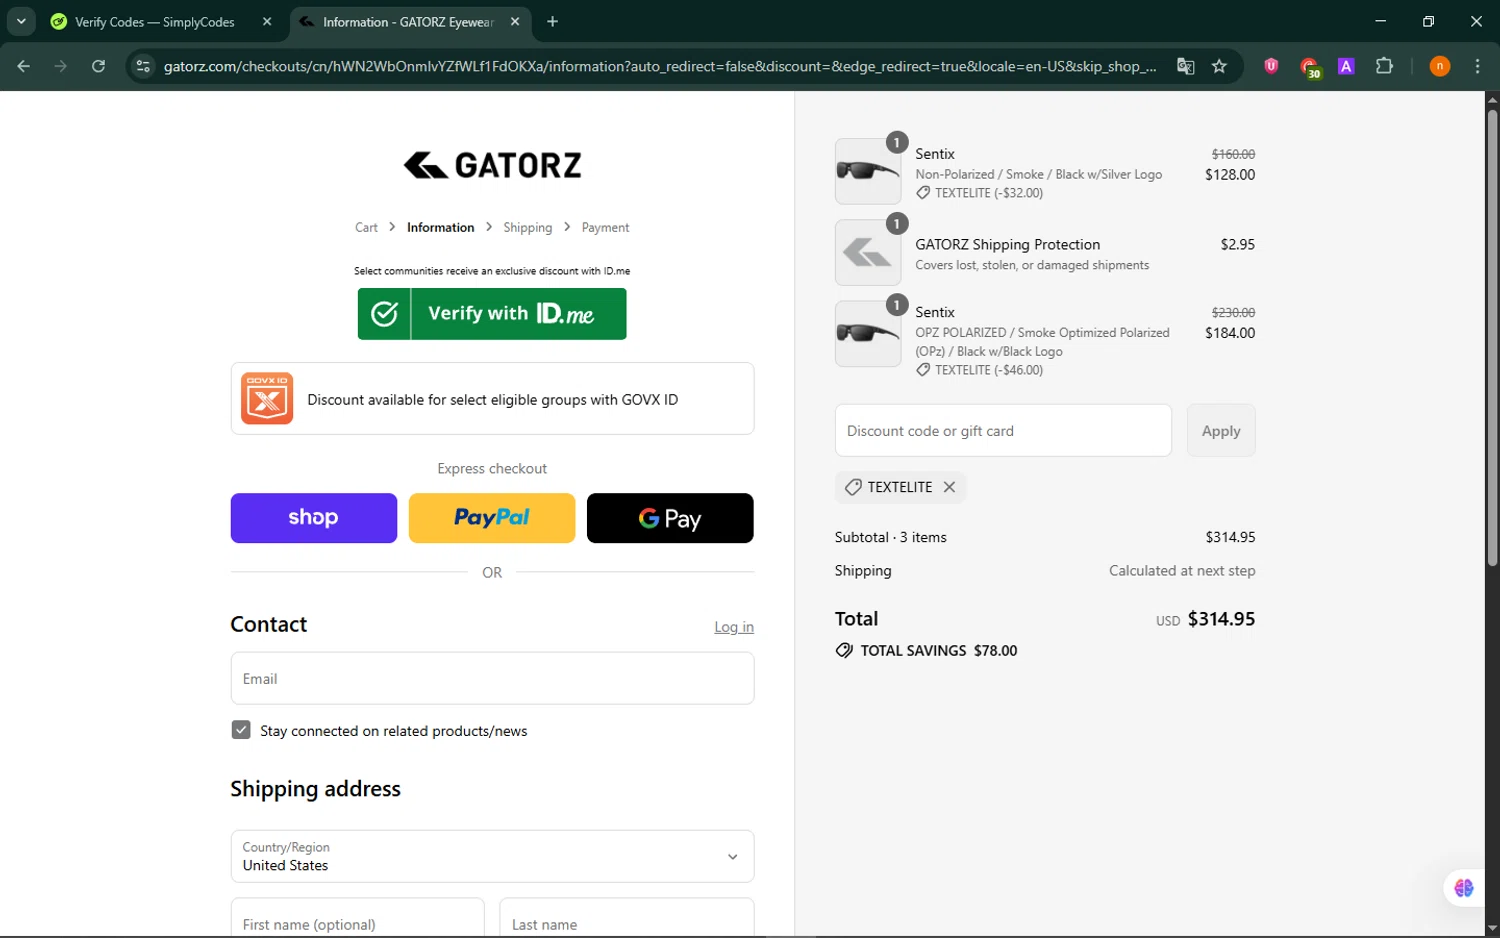Uncheck Stay connected on related products/news
Viewport: 1500px width, 938px height.
pyautogui.click(x=241, y=730)
